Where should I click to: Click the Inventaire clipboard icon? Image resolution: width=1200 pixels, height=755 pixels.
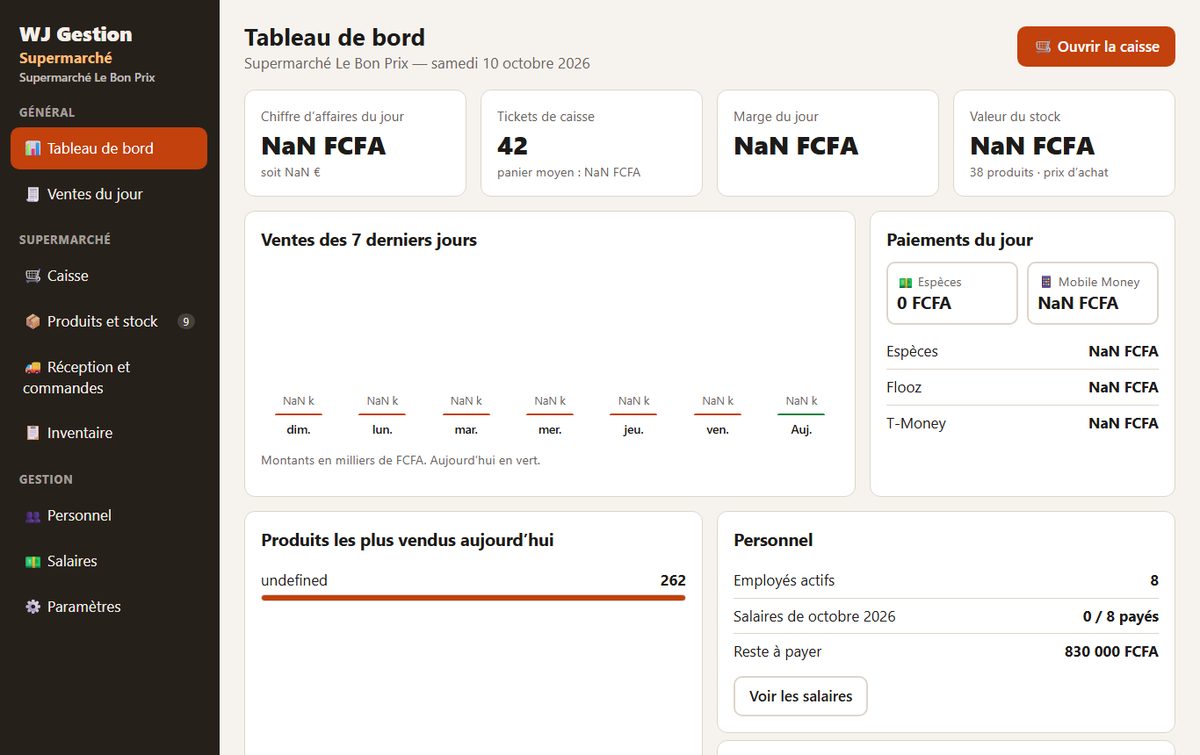[x=33, y=433]
